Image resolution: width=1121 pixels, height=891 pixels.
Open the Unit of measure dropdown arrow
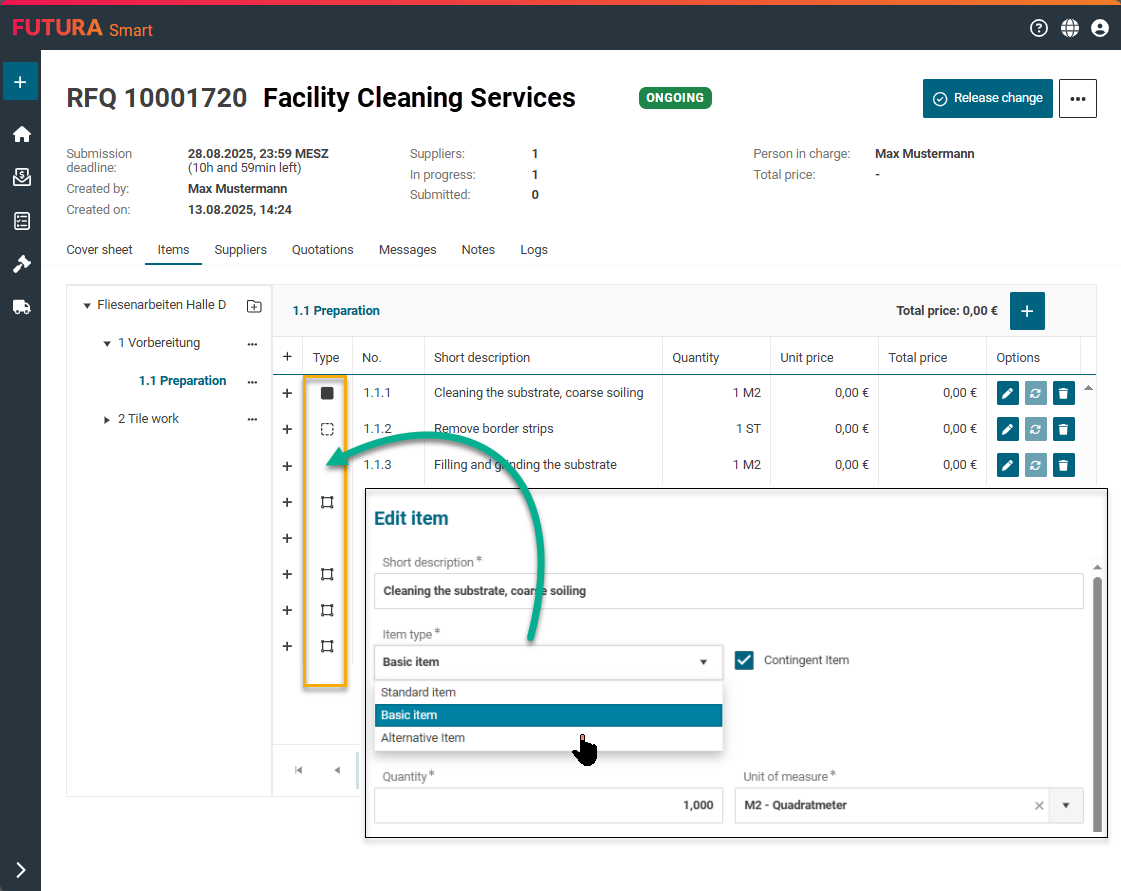[1066, 805]
